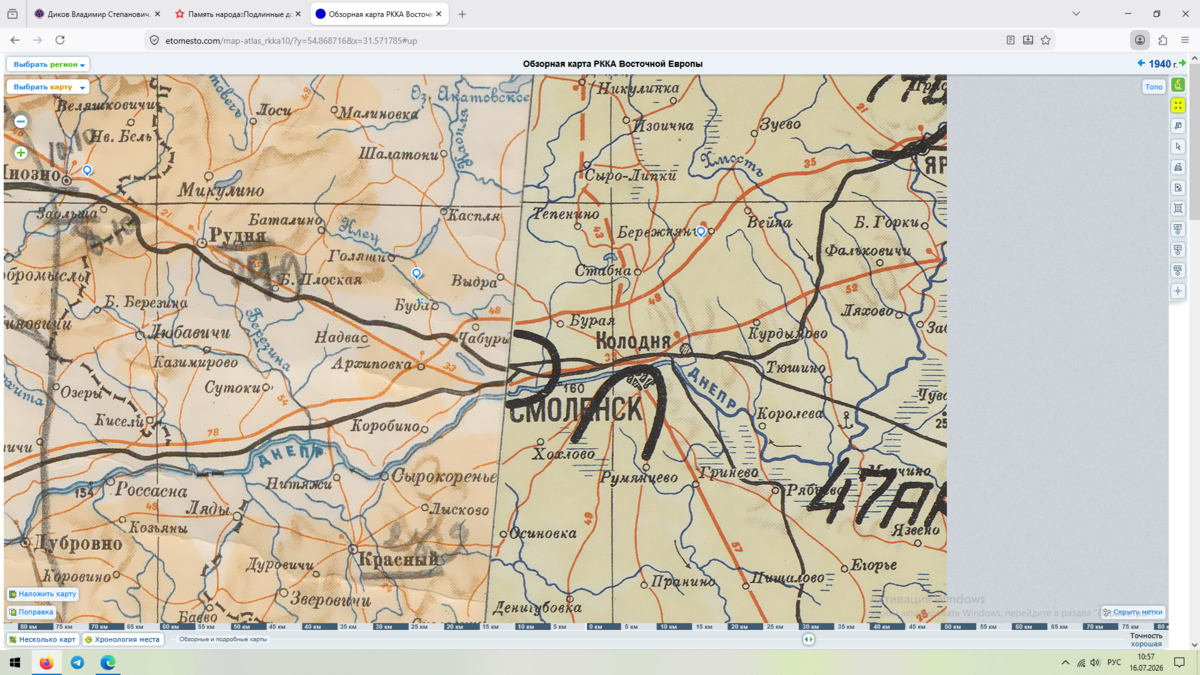The width and height of the screenshot is (1200, 675).
Task: Toggle Скрыть метки to hide markers
Action: (1133, 612)
